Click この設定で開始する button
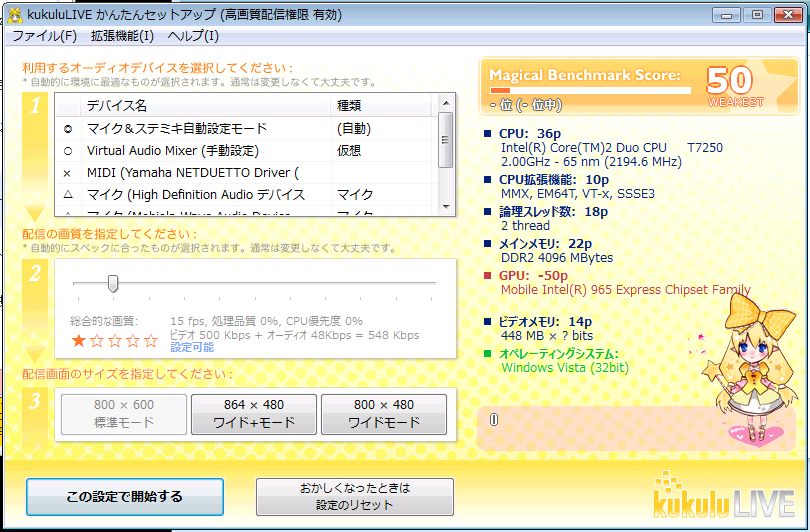 click(x=125, y=496)
